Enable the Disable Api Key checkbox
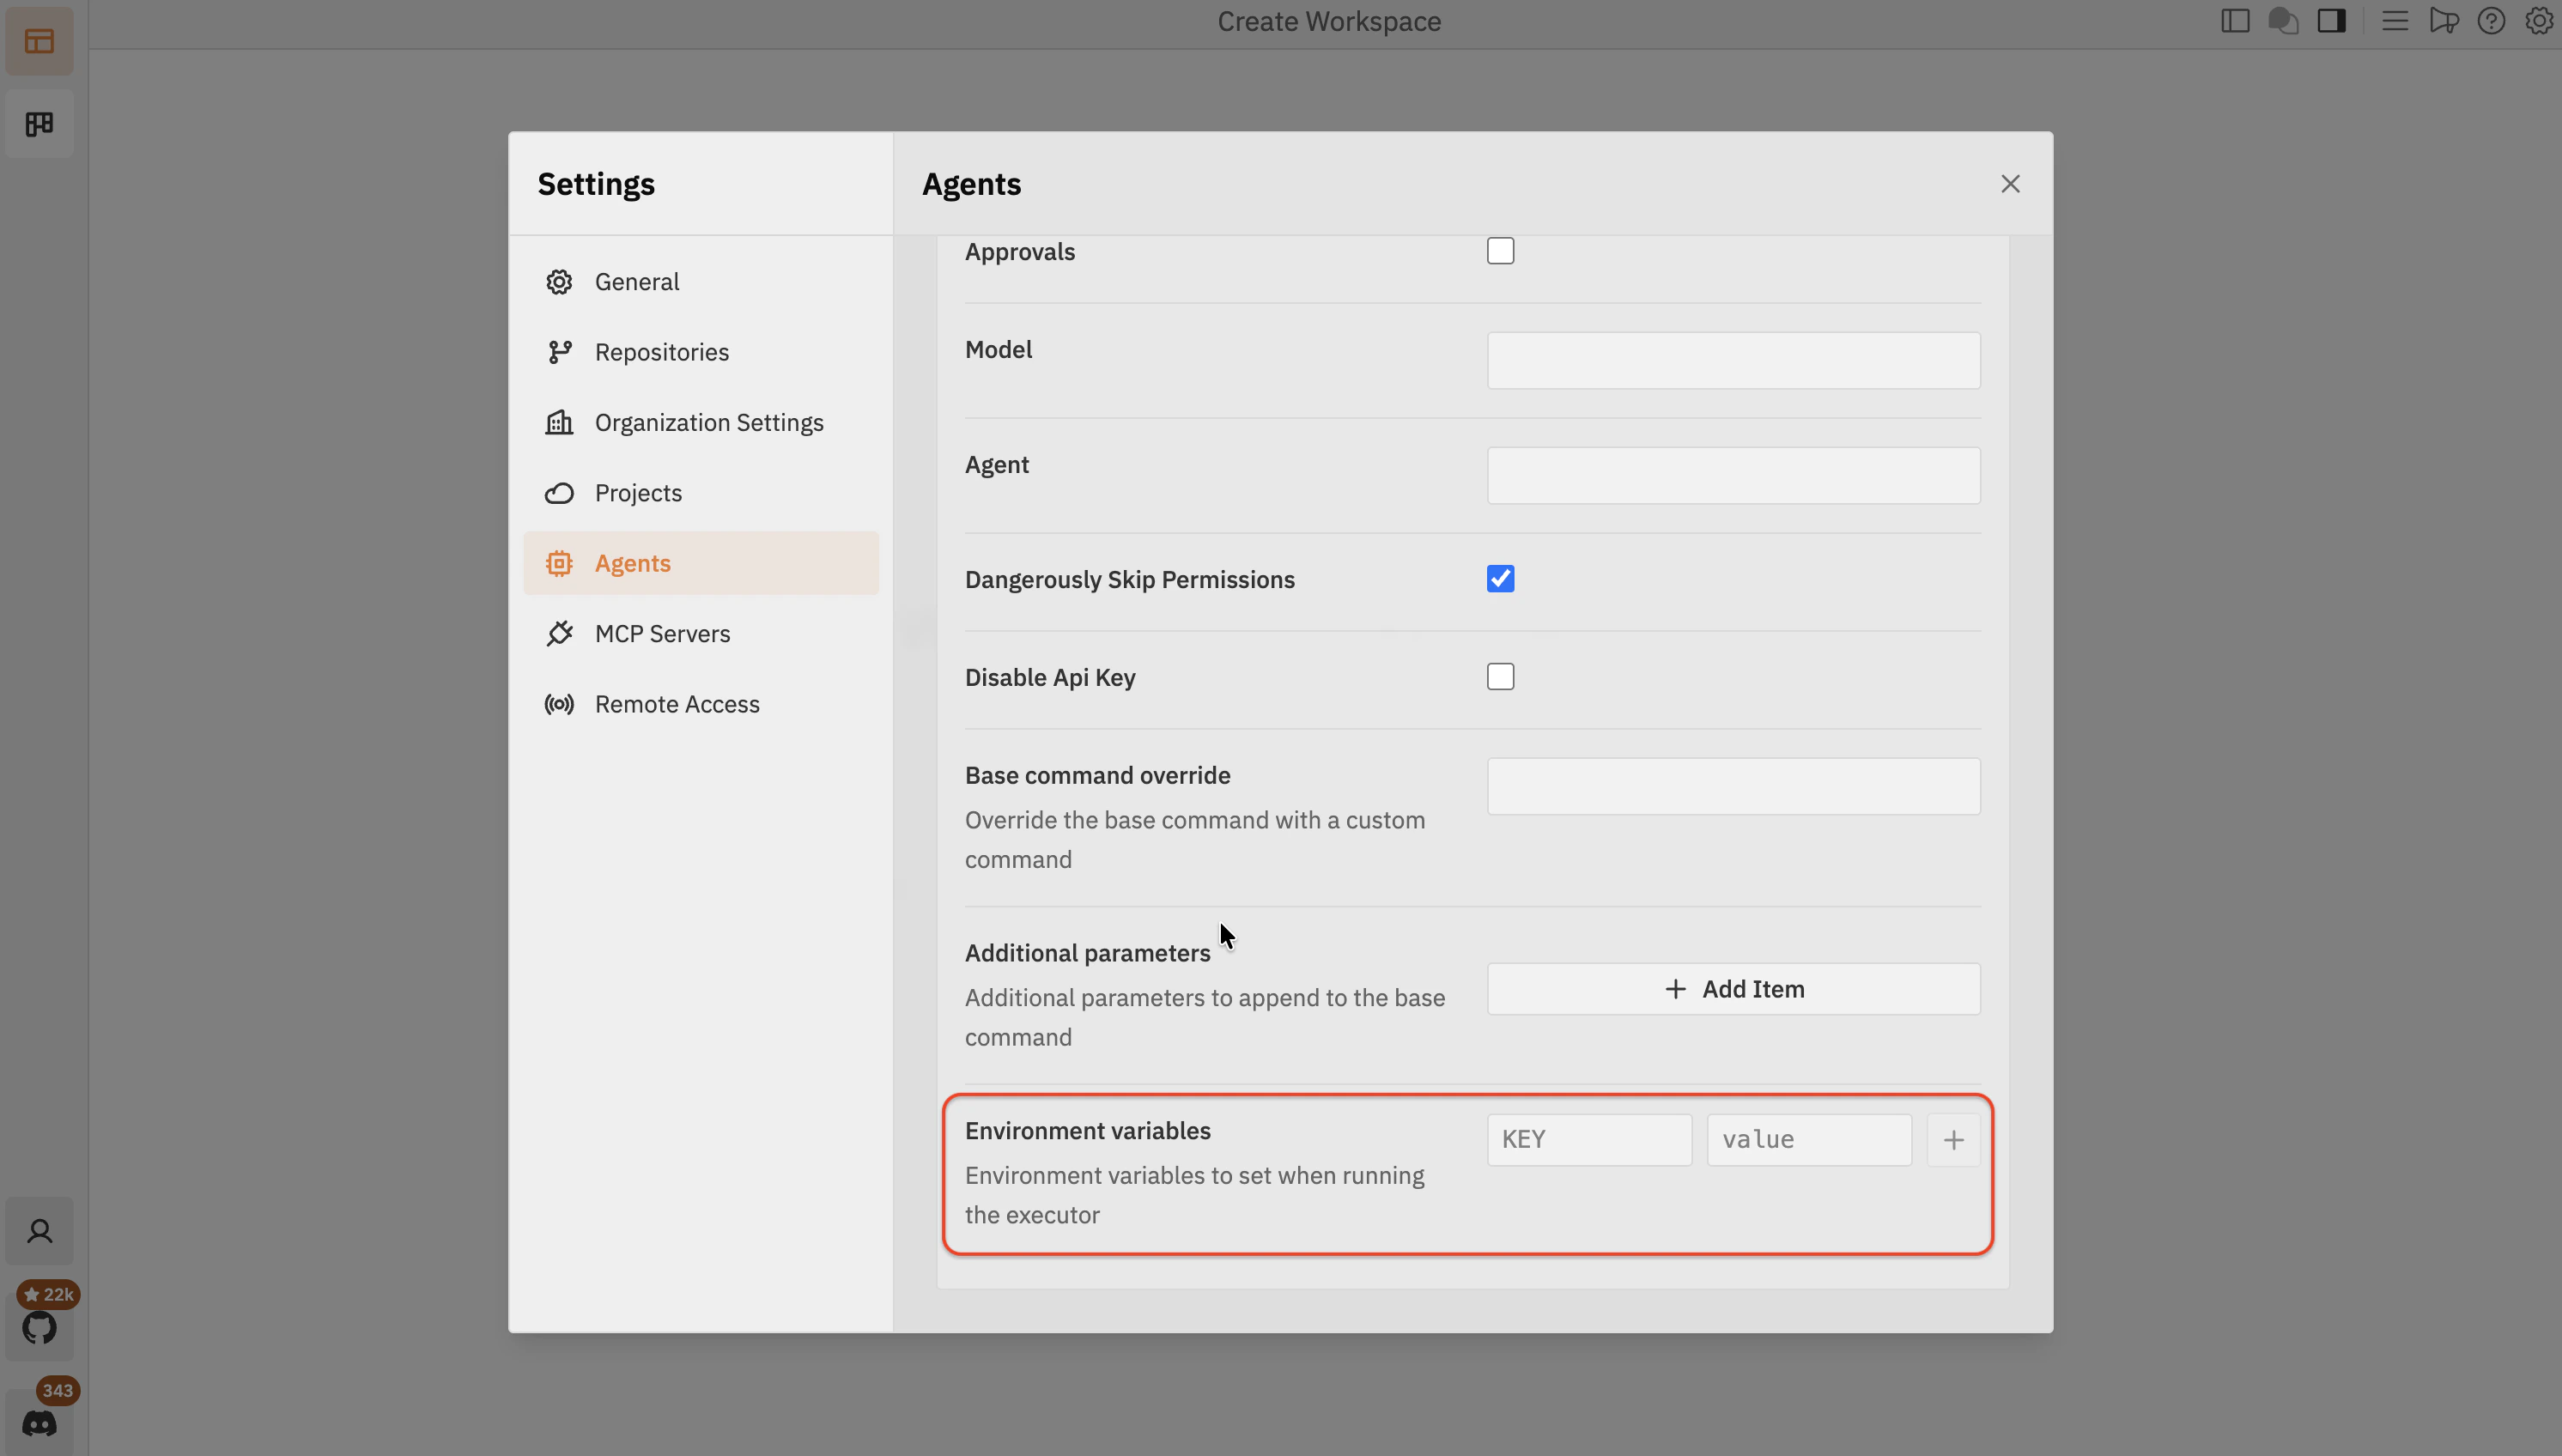 tap(1499, 676)
